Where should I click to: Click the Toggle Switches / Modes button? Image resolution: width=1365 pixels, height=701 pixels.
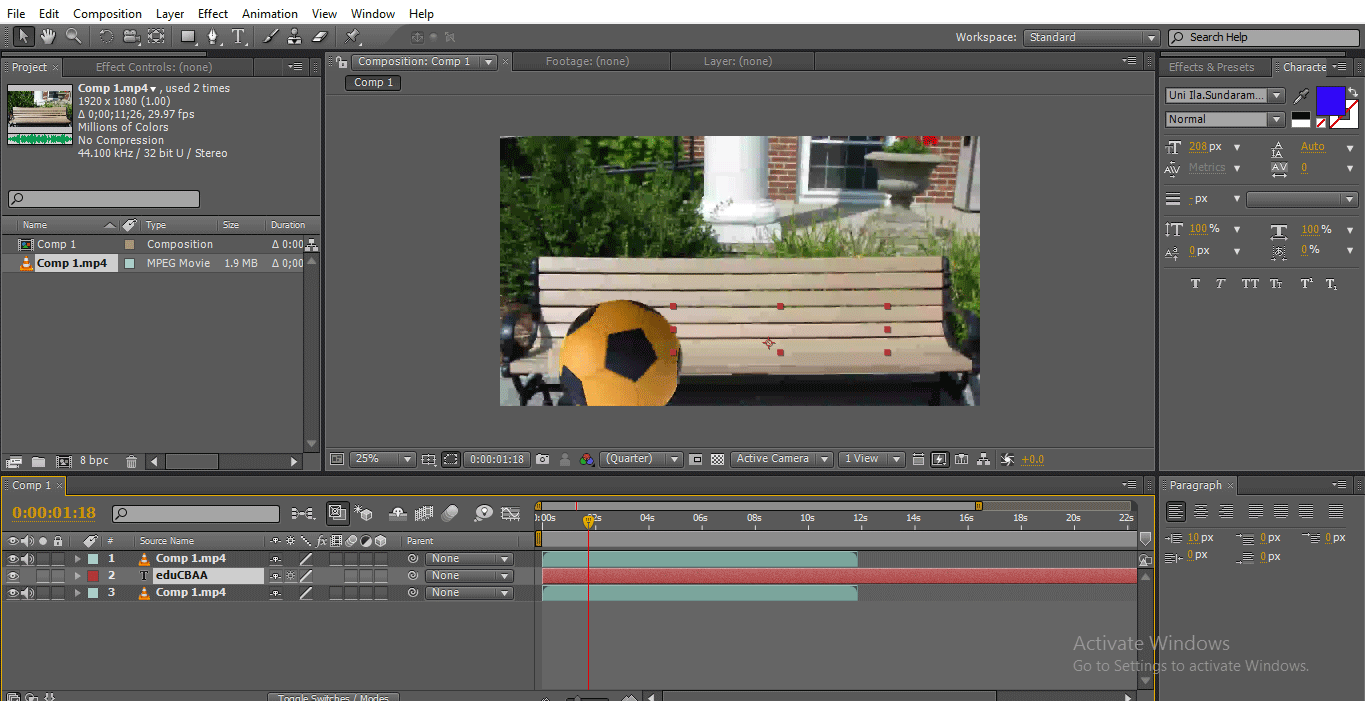click(x=333, y=696)
